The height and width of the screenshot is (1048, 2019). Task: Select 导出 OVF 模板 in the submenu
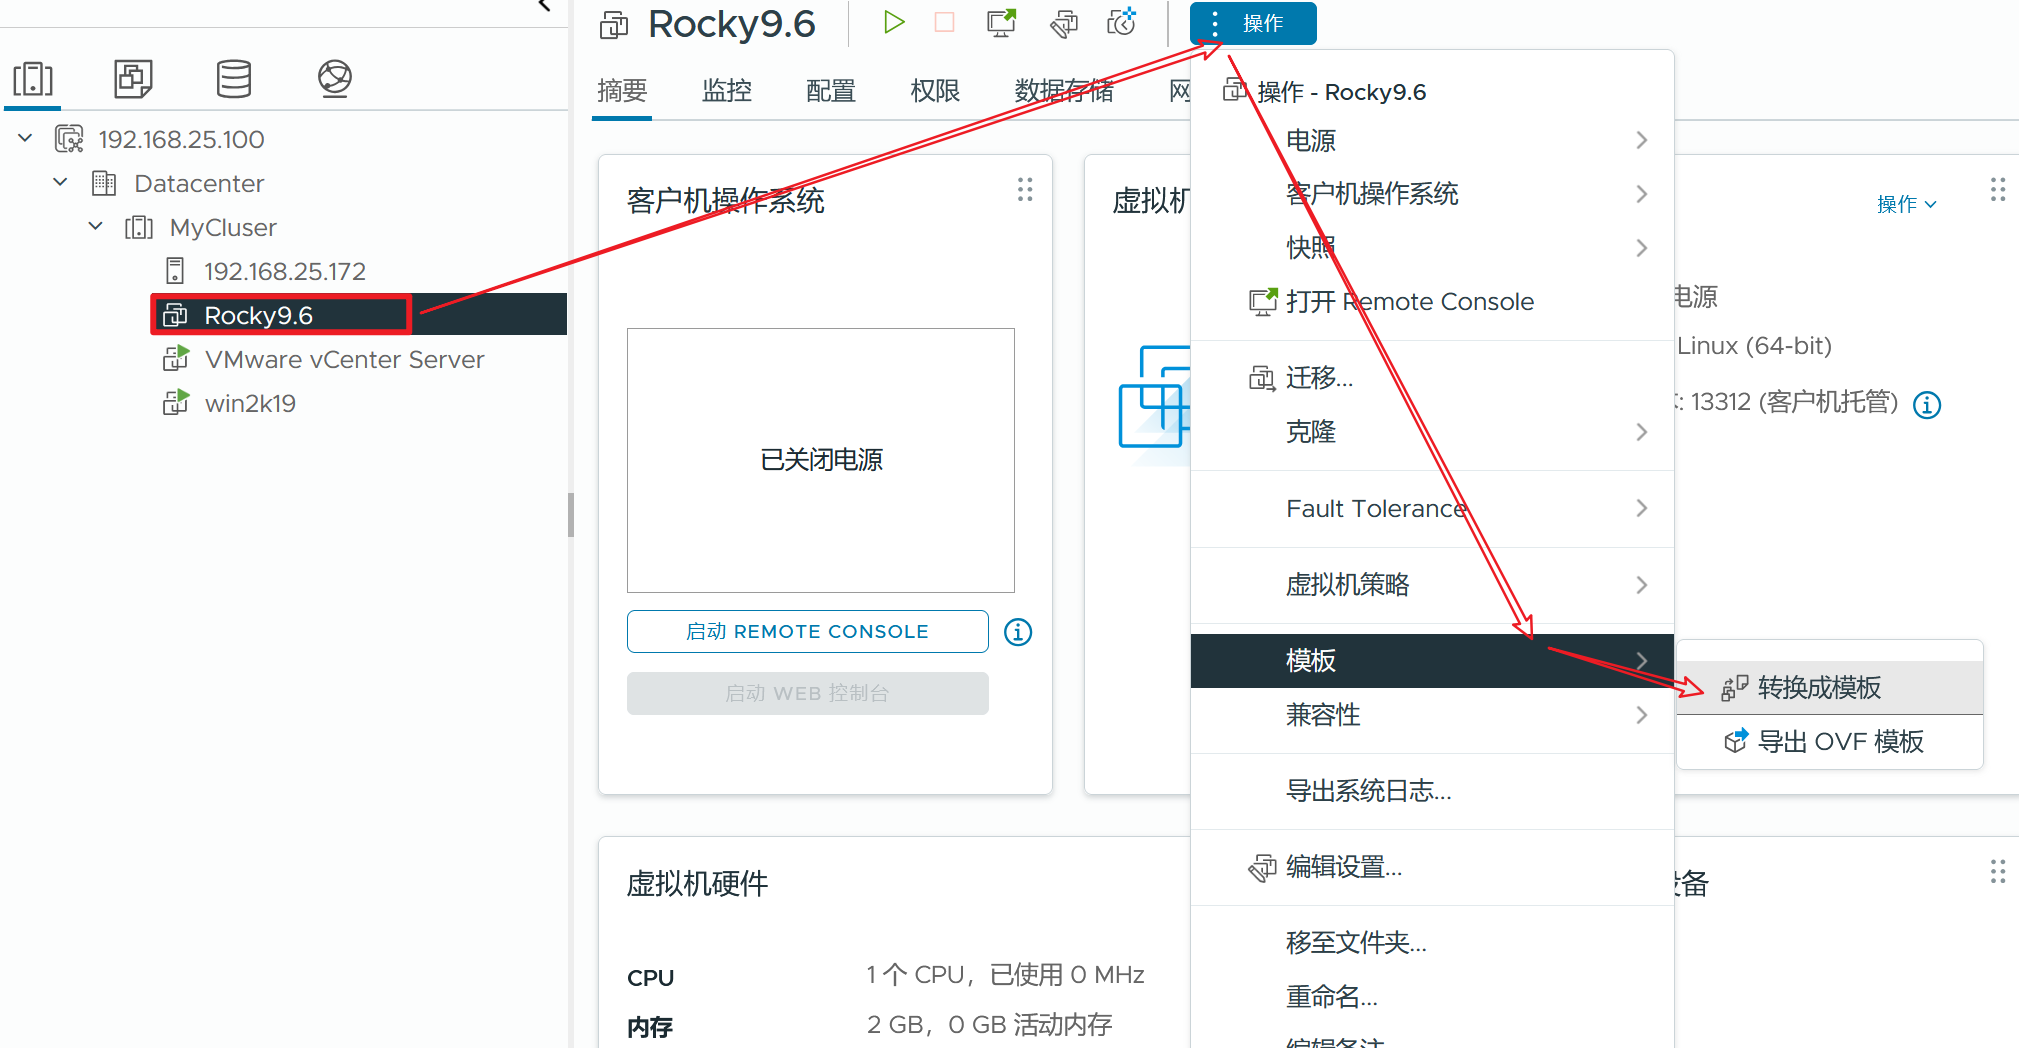(x=1829, y=742)
